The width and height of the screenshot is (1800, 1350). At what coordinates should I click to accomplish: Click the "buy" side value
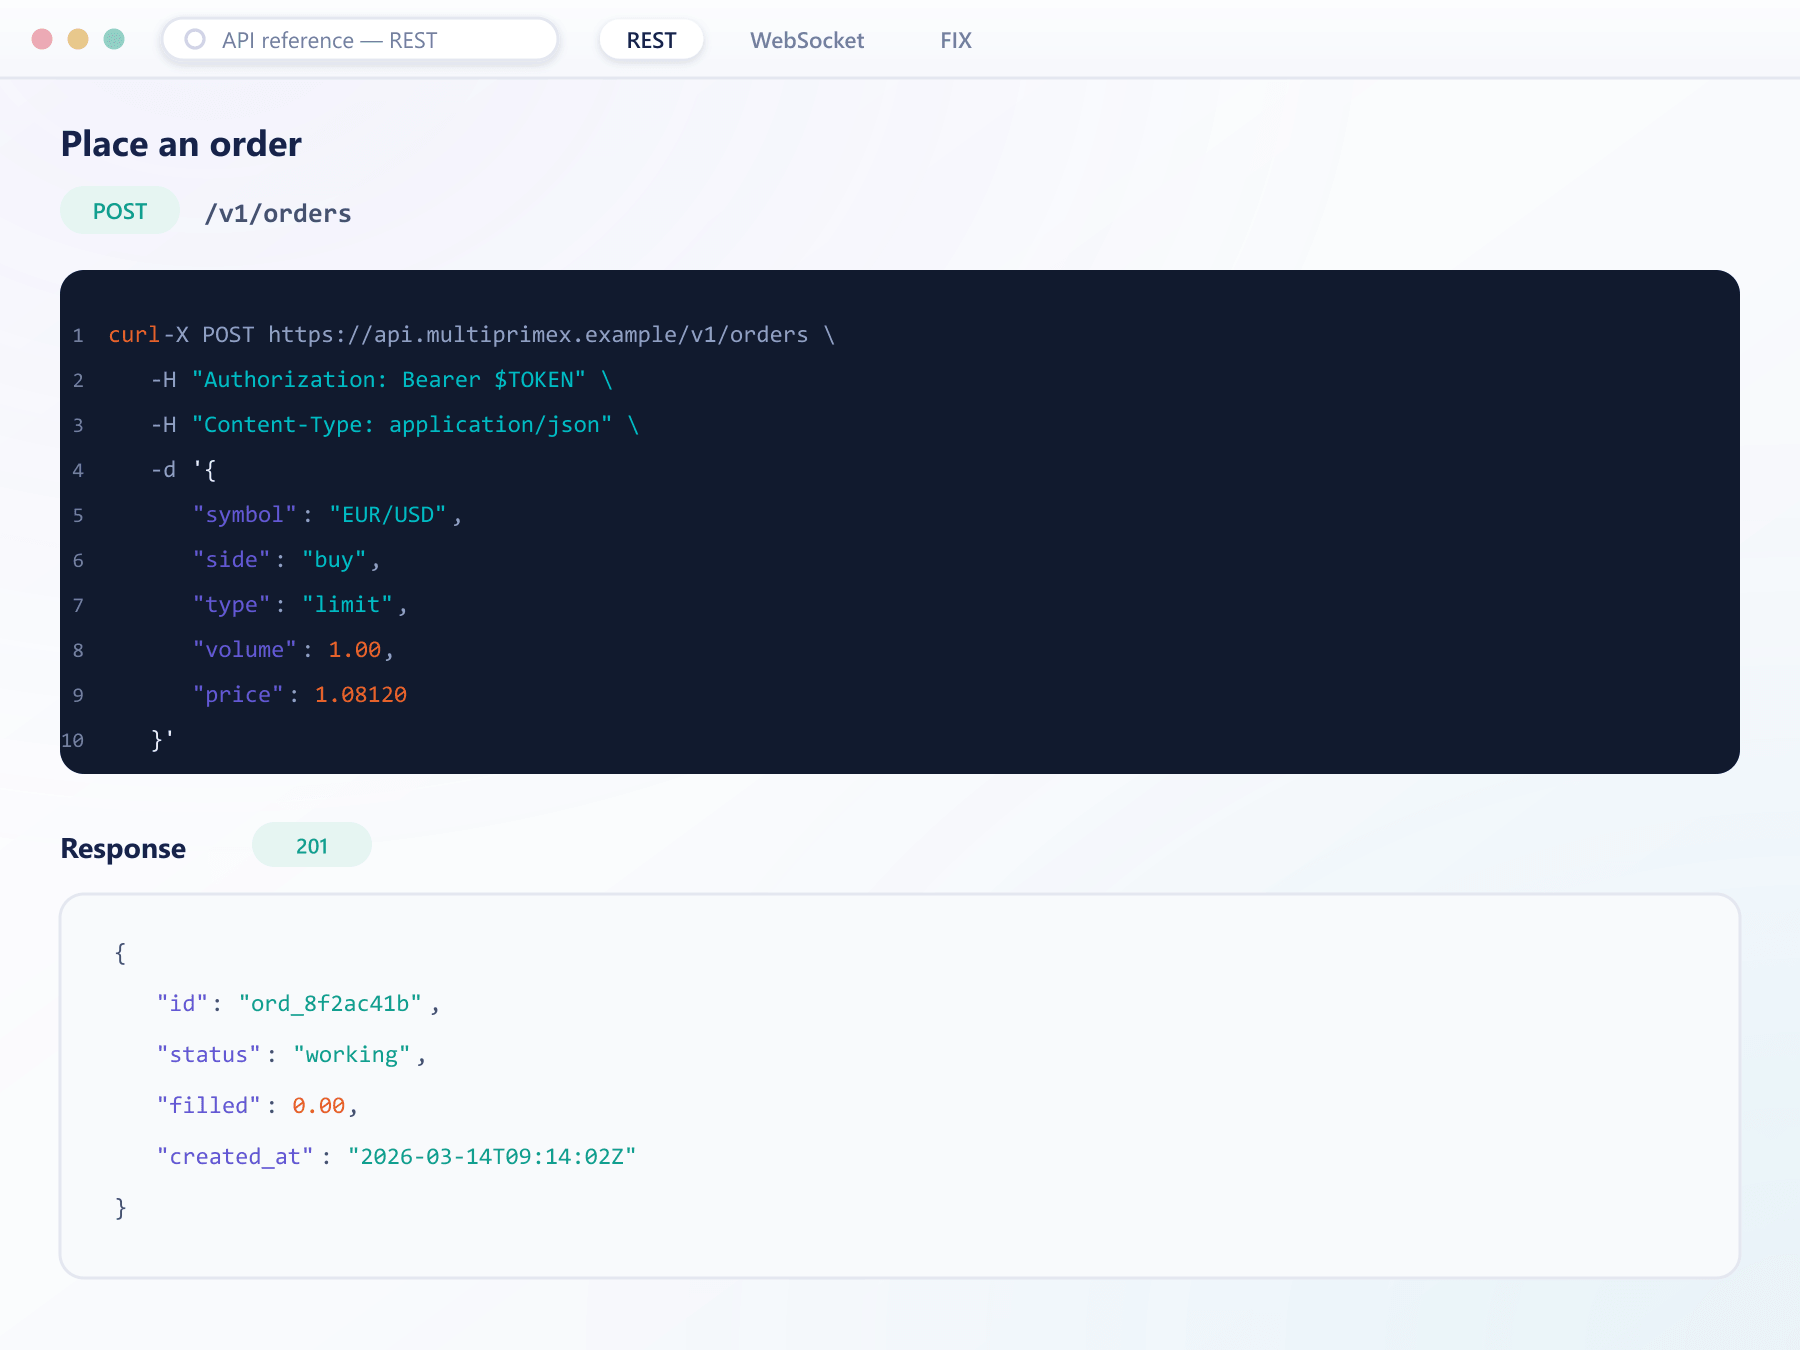pos(334,560)
